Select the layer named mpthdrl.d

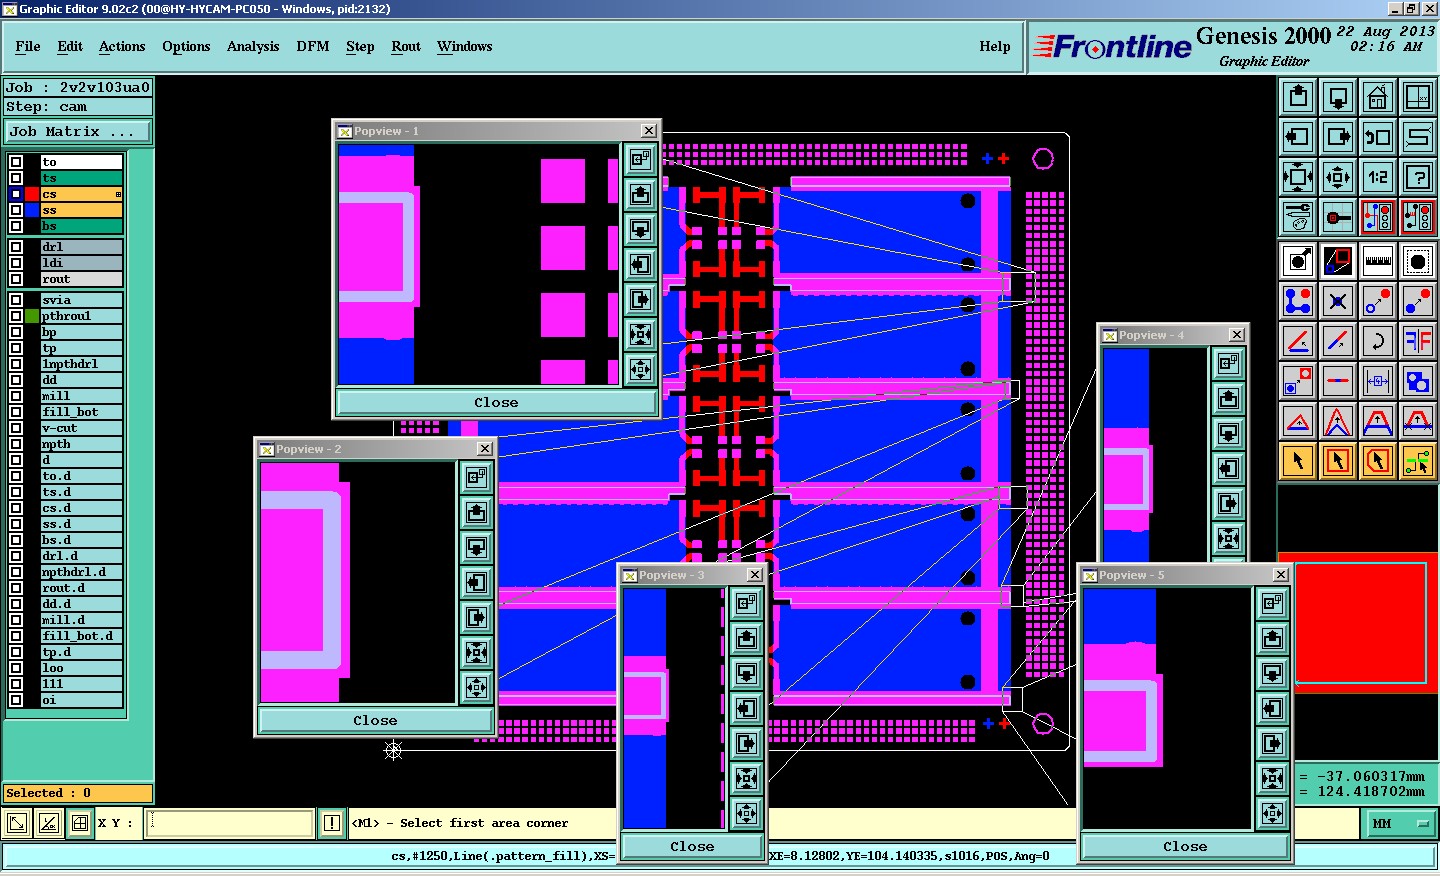[81, 572]
